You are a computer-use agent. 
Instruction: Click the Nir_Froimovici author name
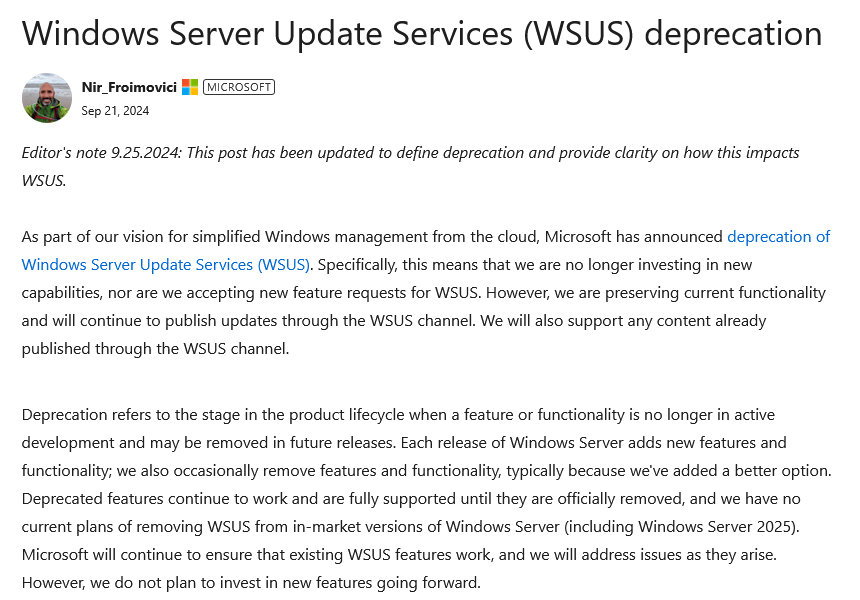pyautogui.click(x=129, y=87)
